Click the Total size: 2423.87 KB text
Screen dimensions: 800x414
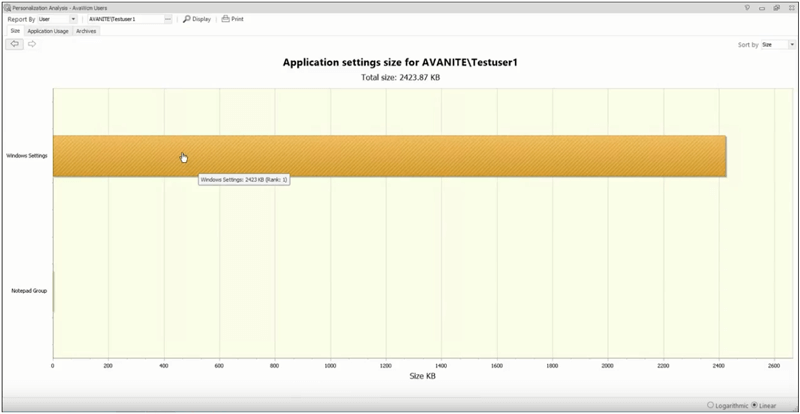400,78
